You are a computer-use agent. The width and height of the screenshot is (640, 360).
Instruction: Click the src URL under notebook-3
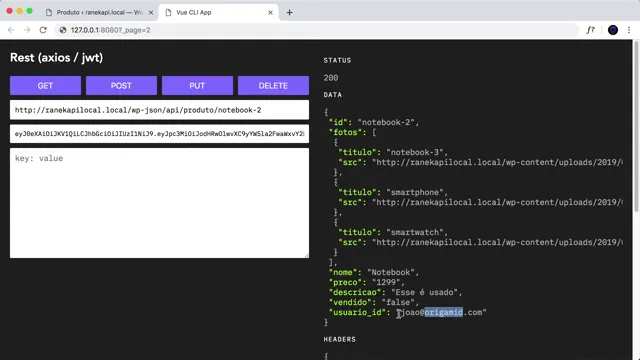click(497, 162)
